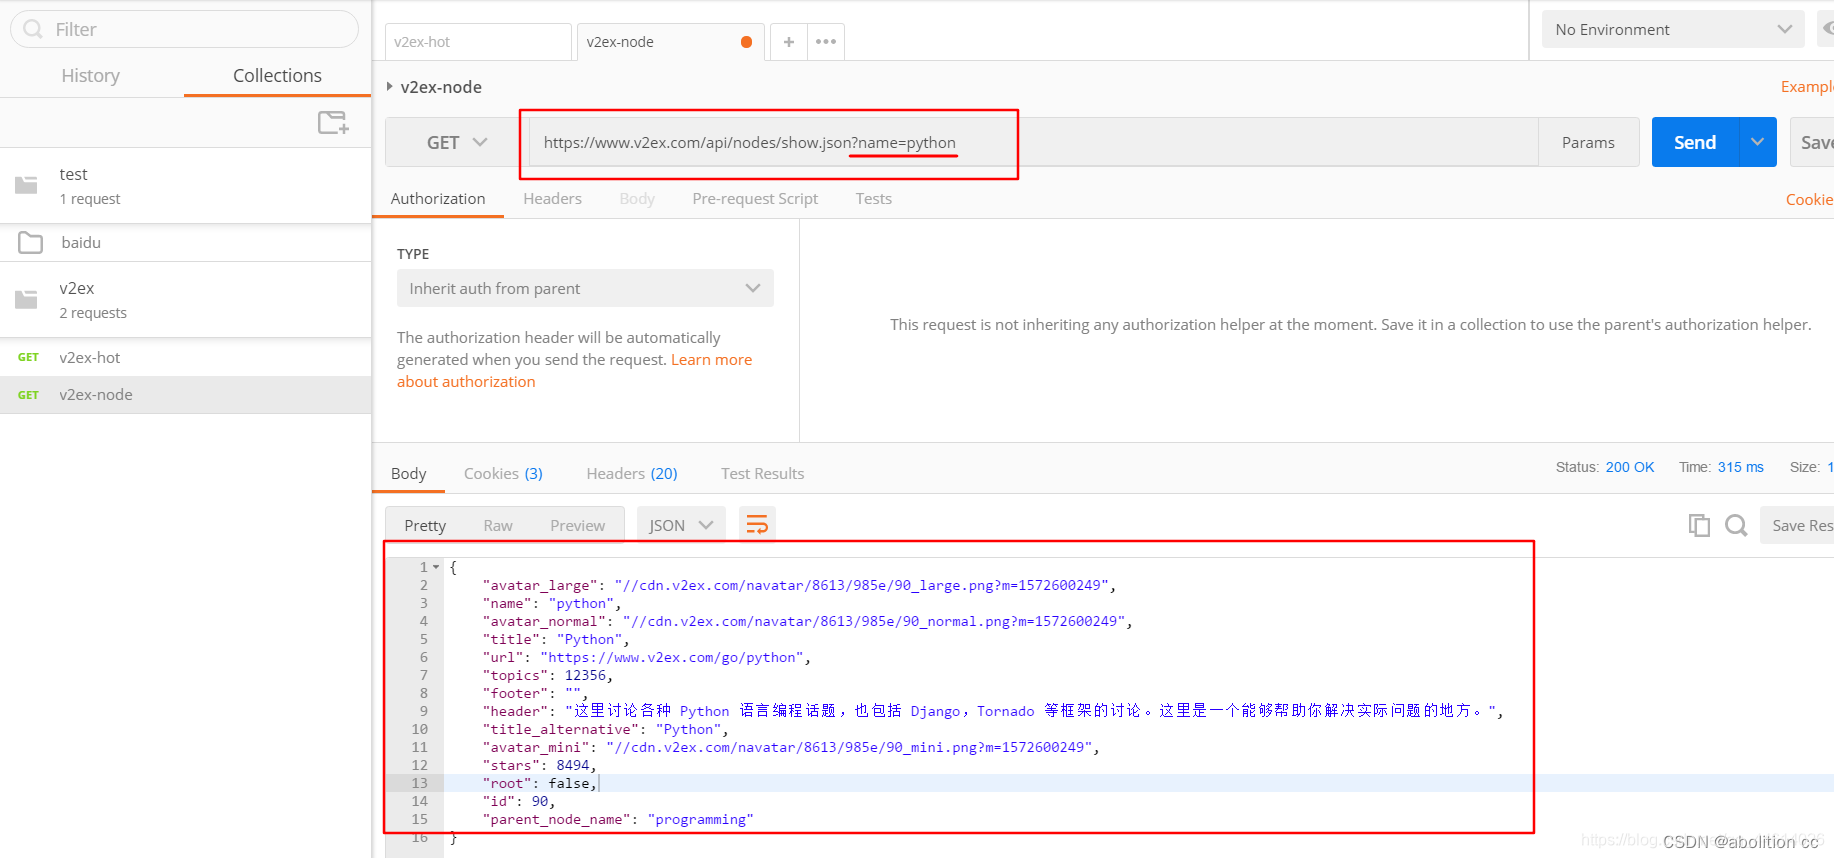Click the "url" value in JSON response

tap(672, 657)
